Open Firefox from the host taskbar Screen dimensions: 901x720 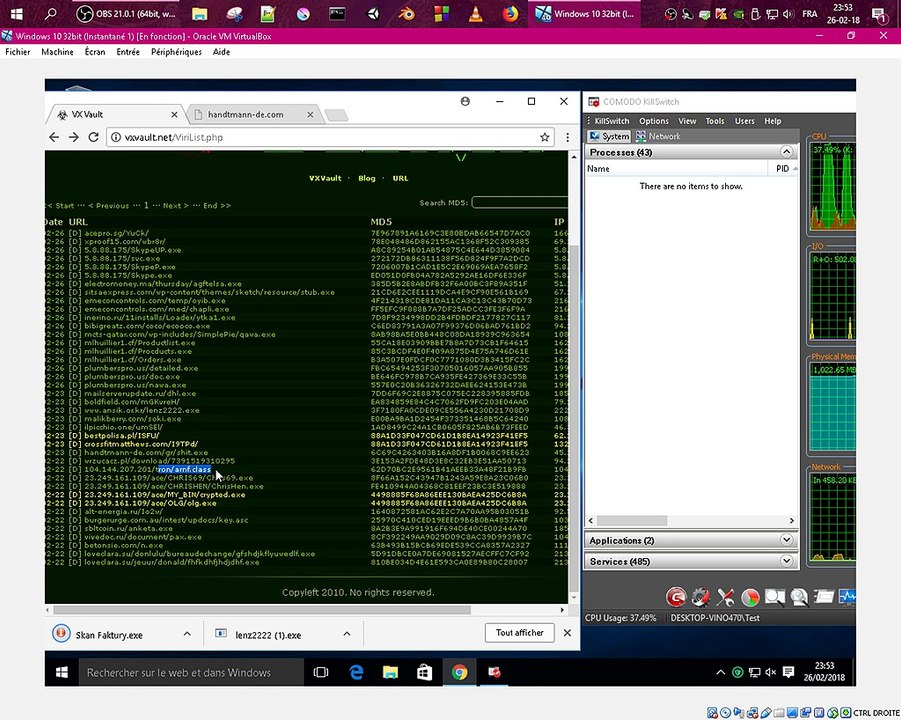(x=510, y=13)
